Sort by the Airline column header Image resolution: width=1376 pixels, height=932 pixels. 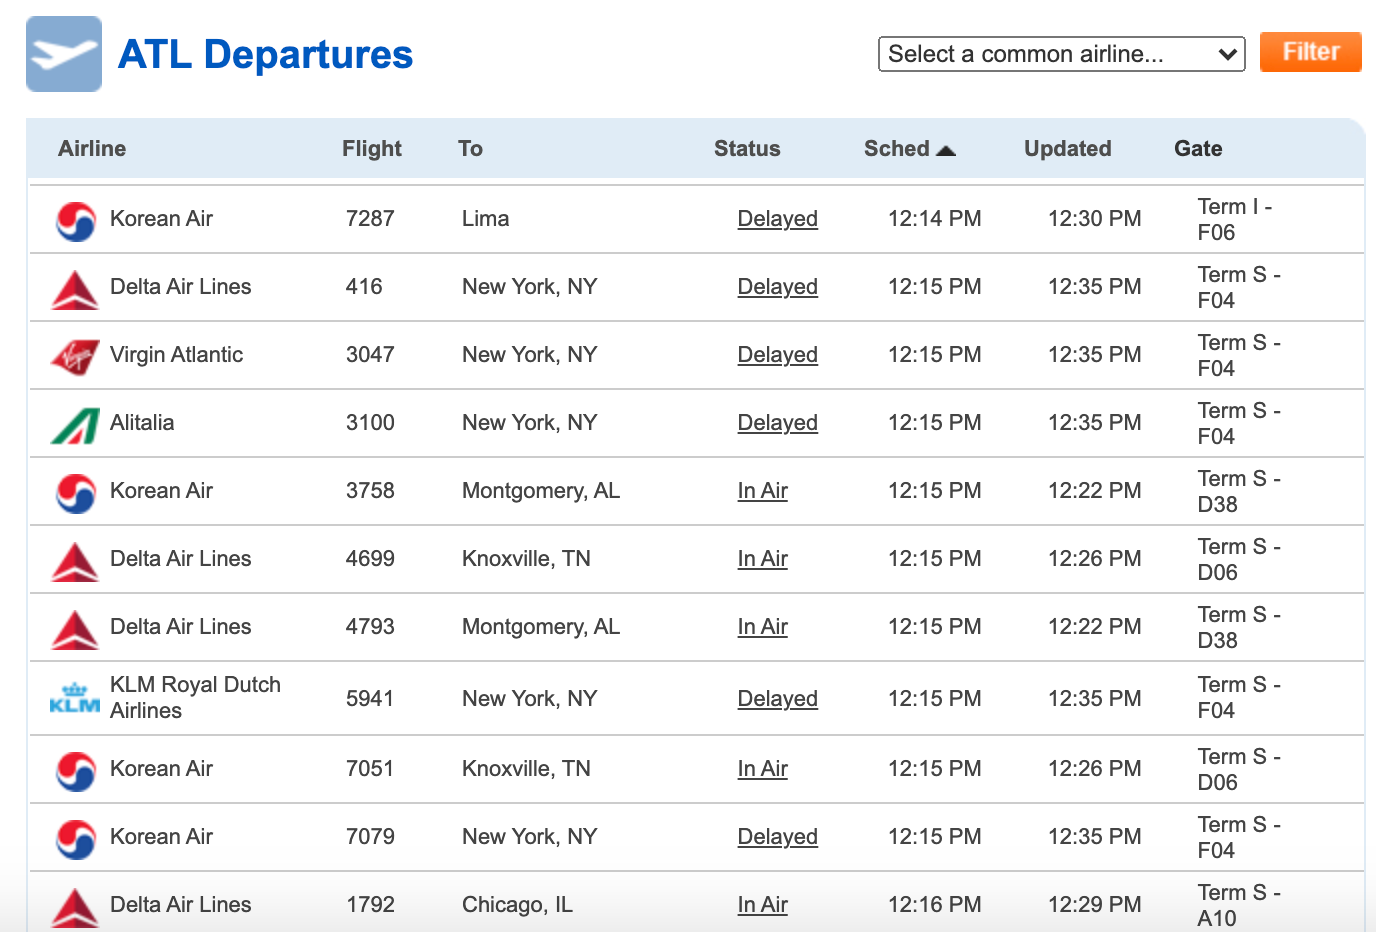point(92,149)
